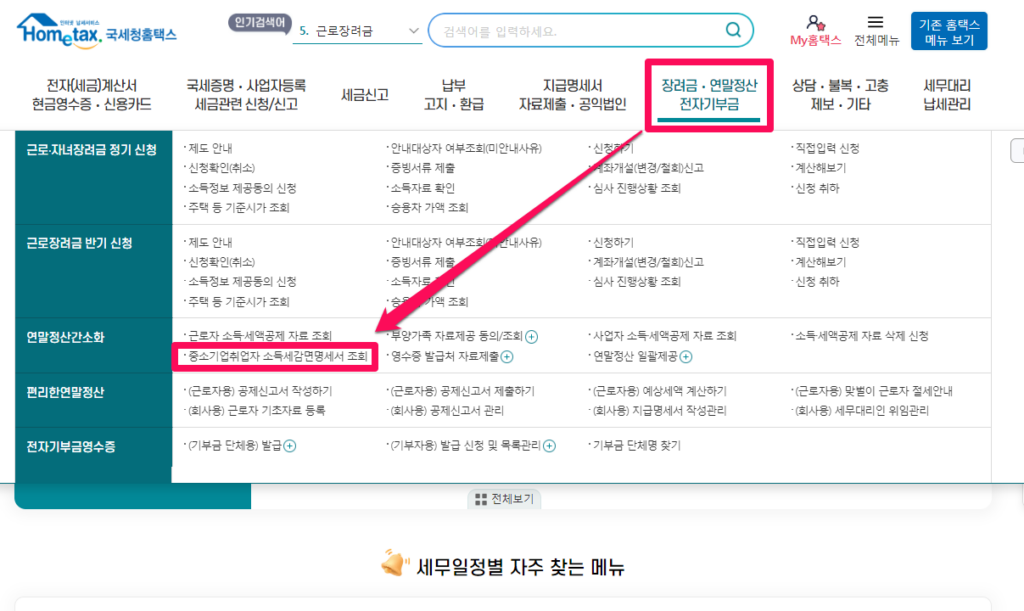Click the search magnifier icon
The width and height of the screenshot is (1024, 611).
[x=733, y=30]
